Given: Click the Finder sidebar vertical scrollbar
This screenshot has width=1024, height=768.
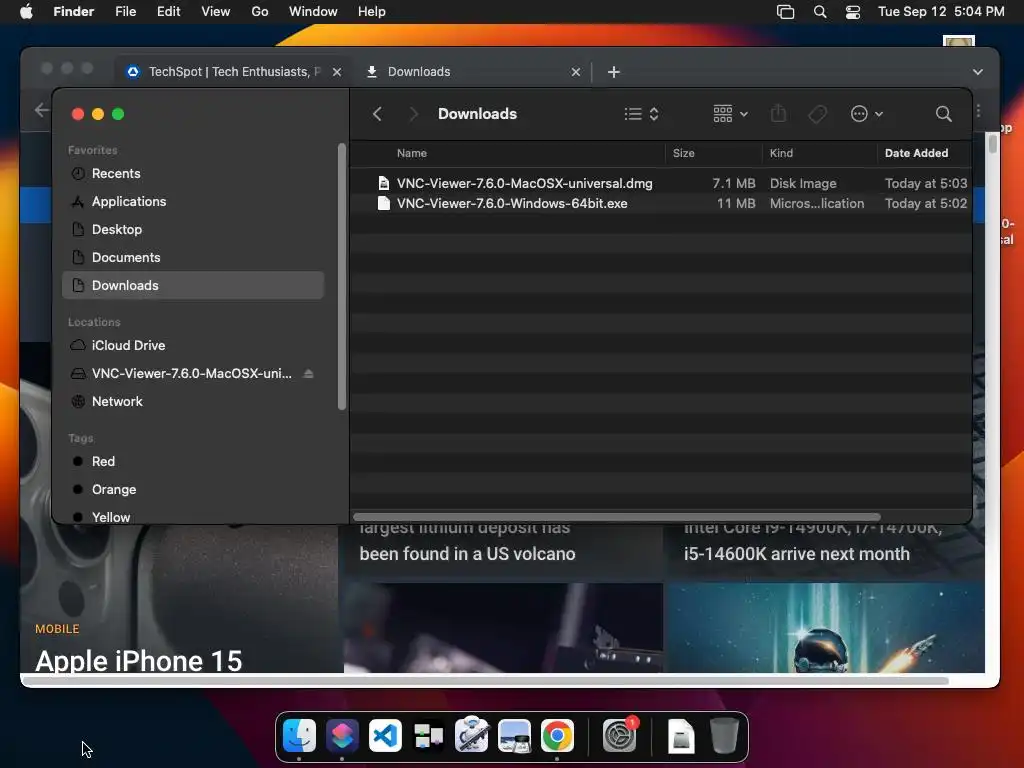Looking at the screenshot, I should [341, 276].
